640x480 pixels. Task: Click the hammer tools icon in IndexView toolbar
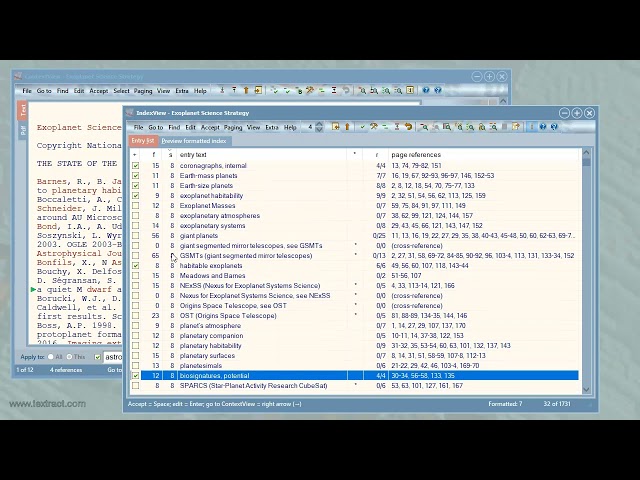[x=373, y=127]
